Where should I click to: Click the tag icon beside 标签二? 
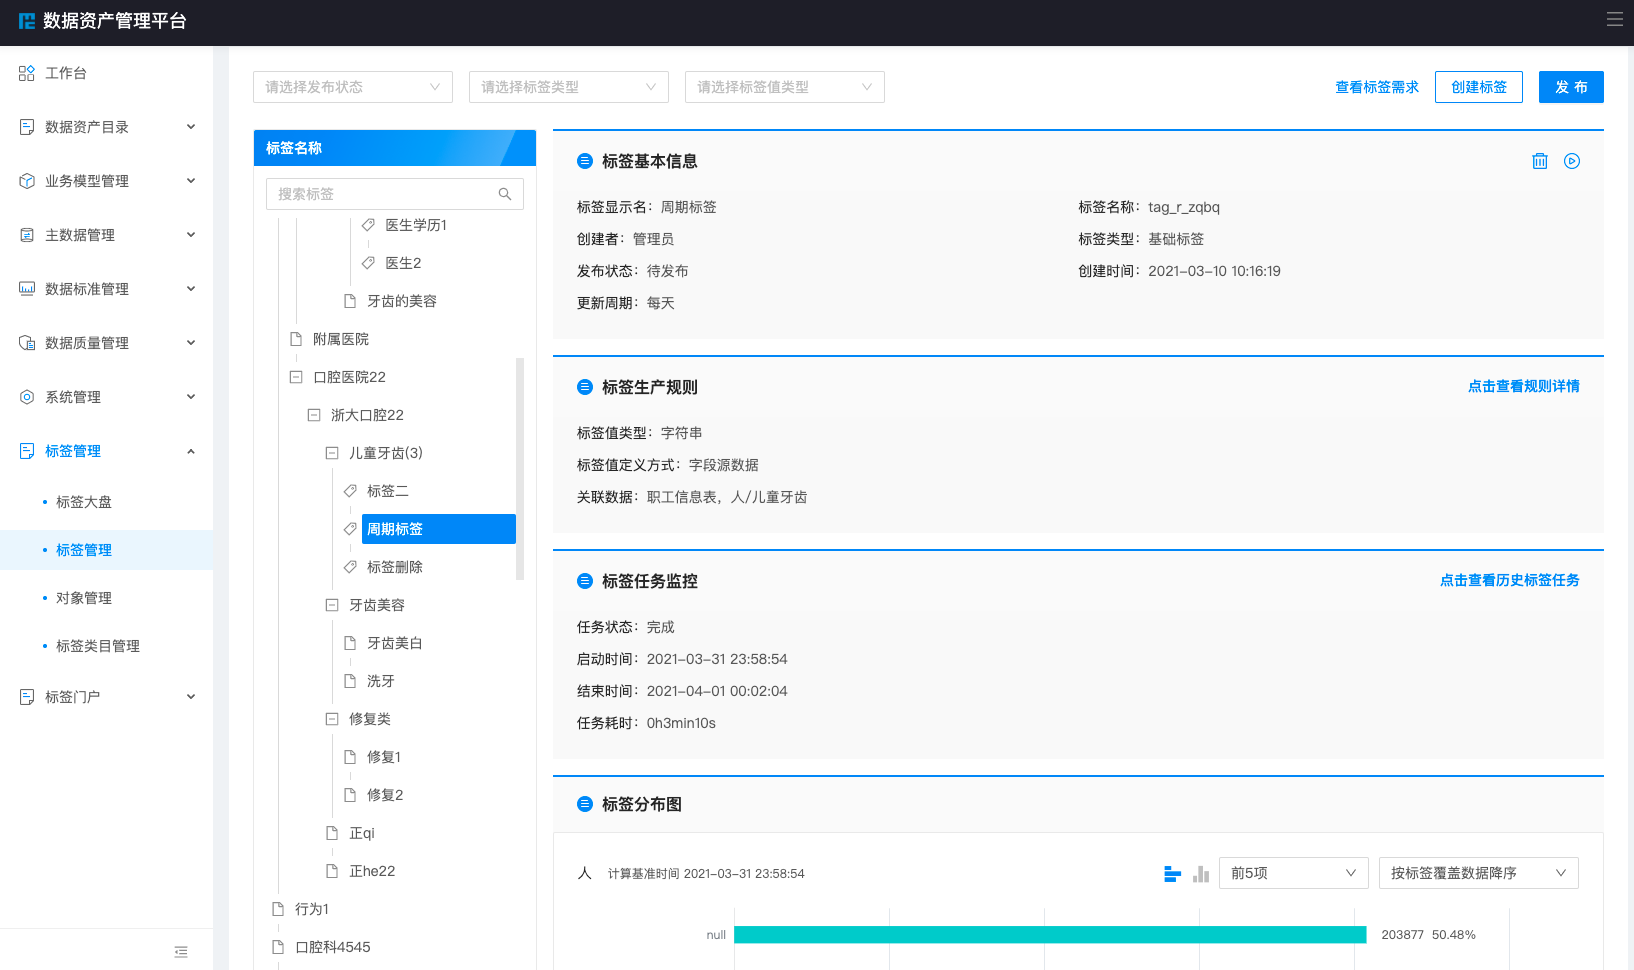tap(350, 491)
